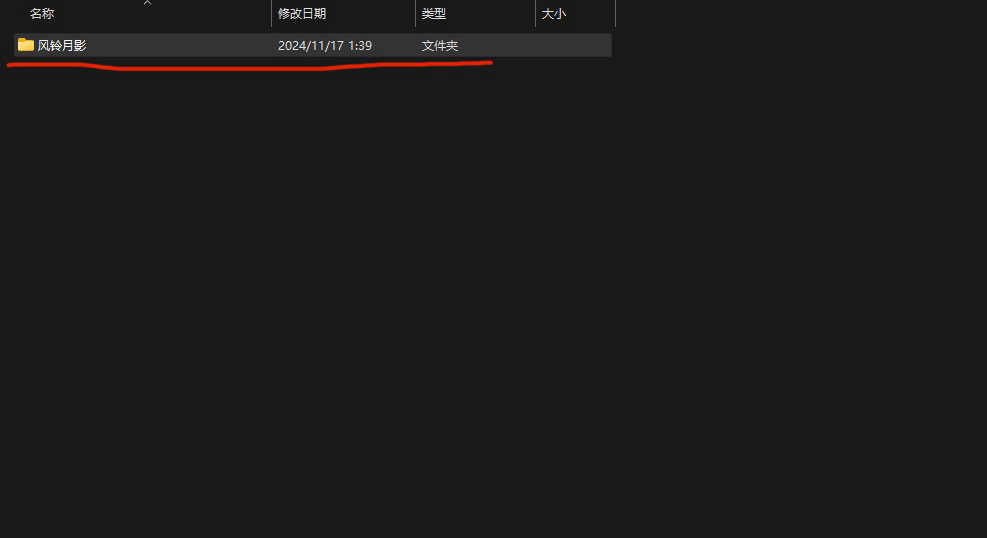Click dark empty area right of highlighted row
The height and width of the screenshot is (538, 987).
coord(799,45)
